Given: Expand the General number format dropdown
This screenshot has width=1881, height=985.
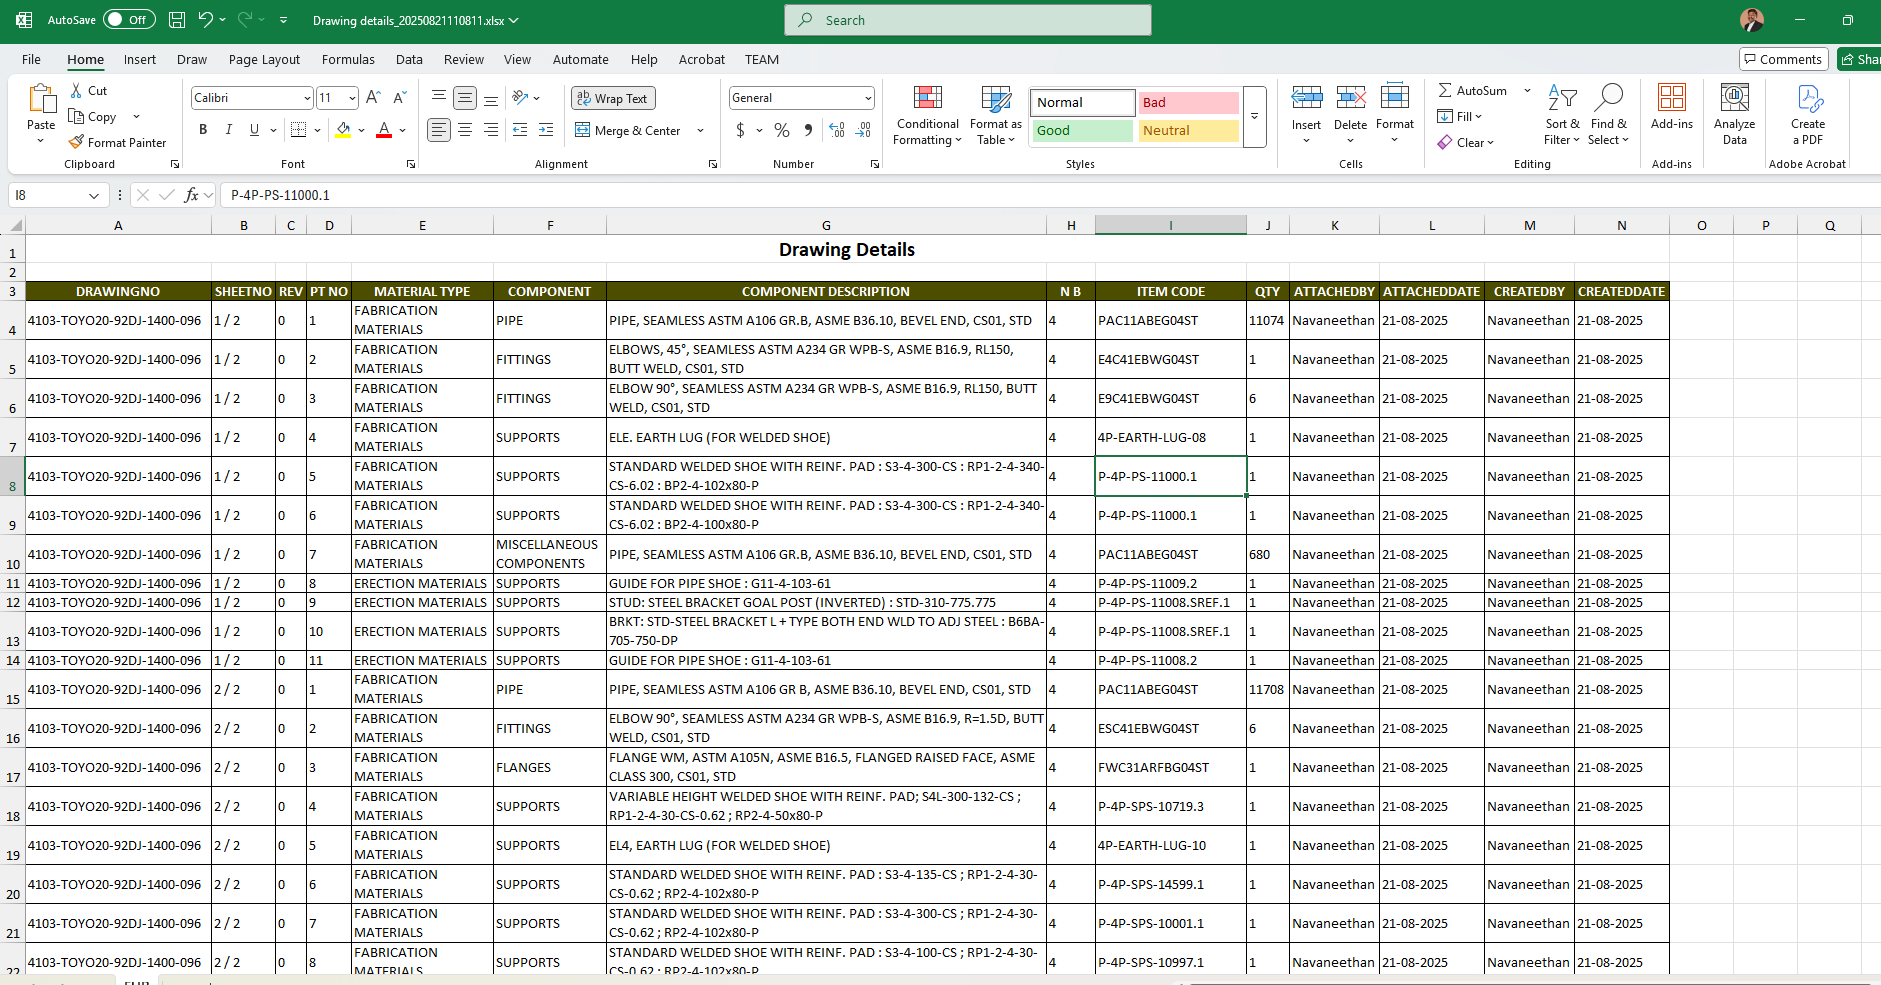Looking at the screenshot, I should [x=867, y=98].
